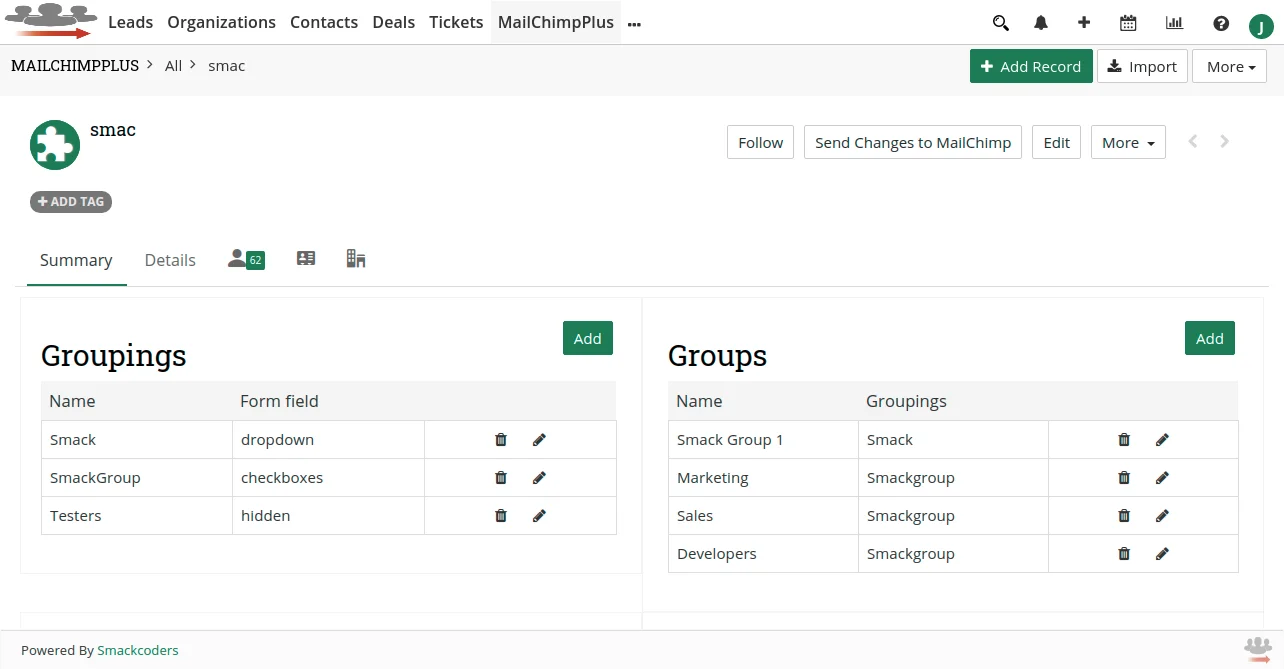Click the Add Record button
The height and width of the screenshot is (669, 1284).
pos(1031,66)
